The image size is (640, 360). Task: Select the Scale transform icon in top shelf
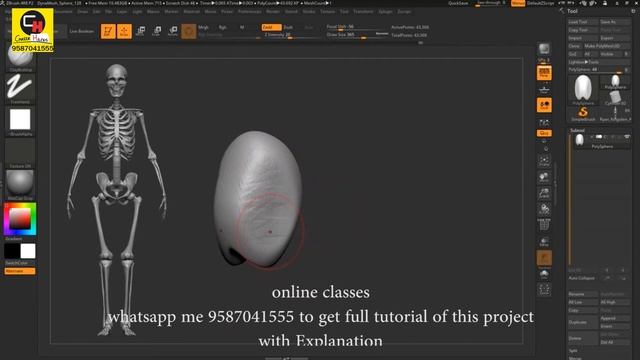click(x=156, y=31)
